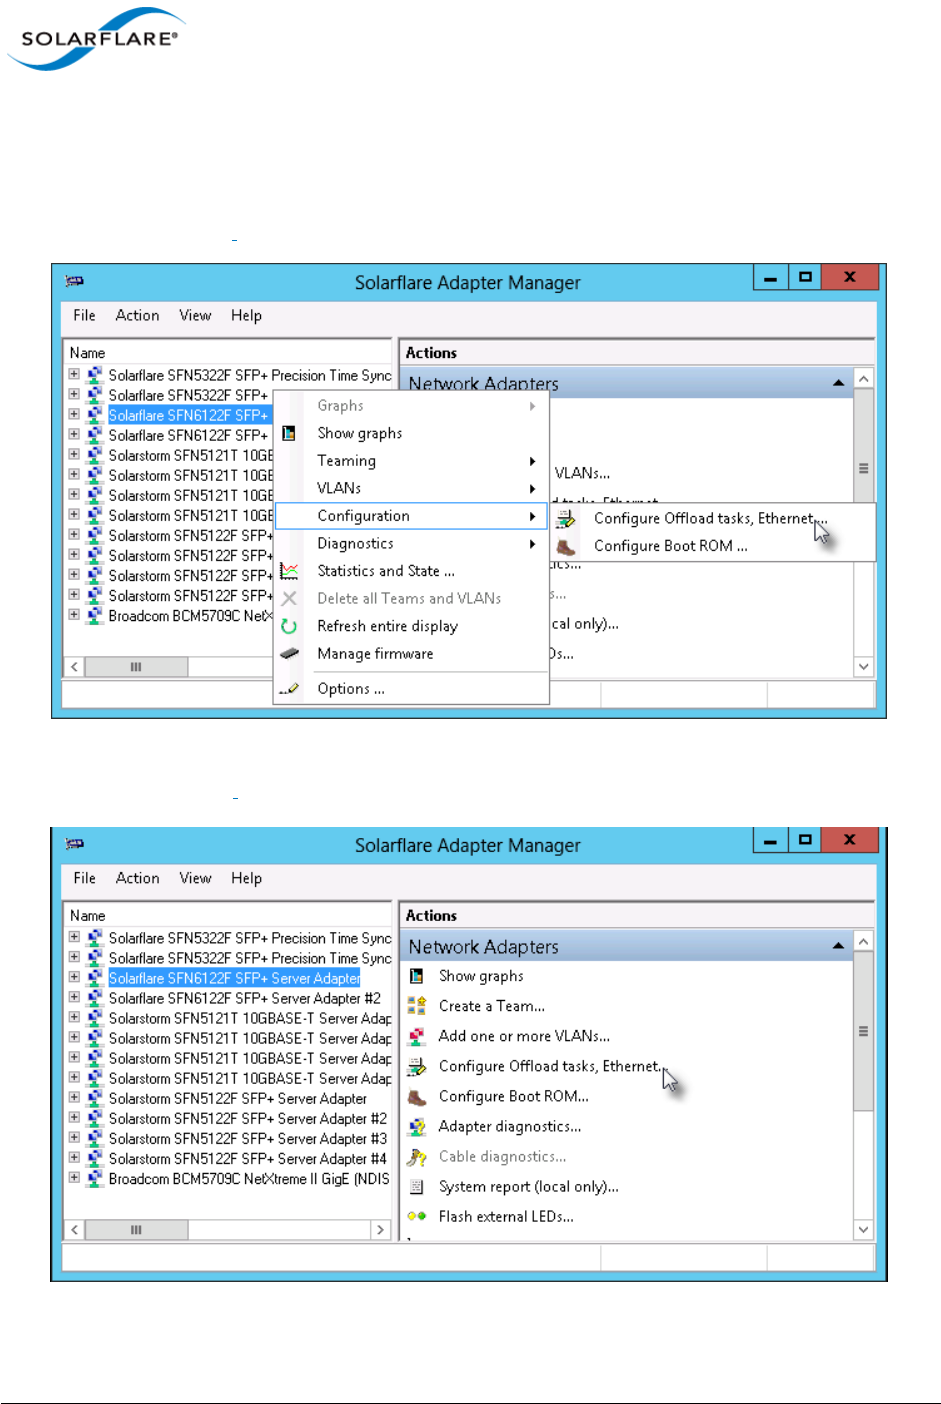
Task: Click Statistics and State chart icon in context menu
Action: 289,571
